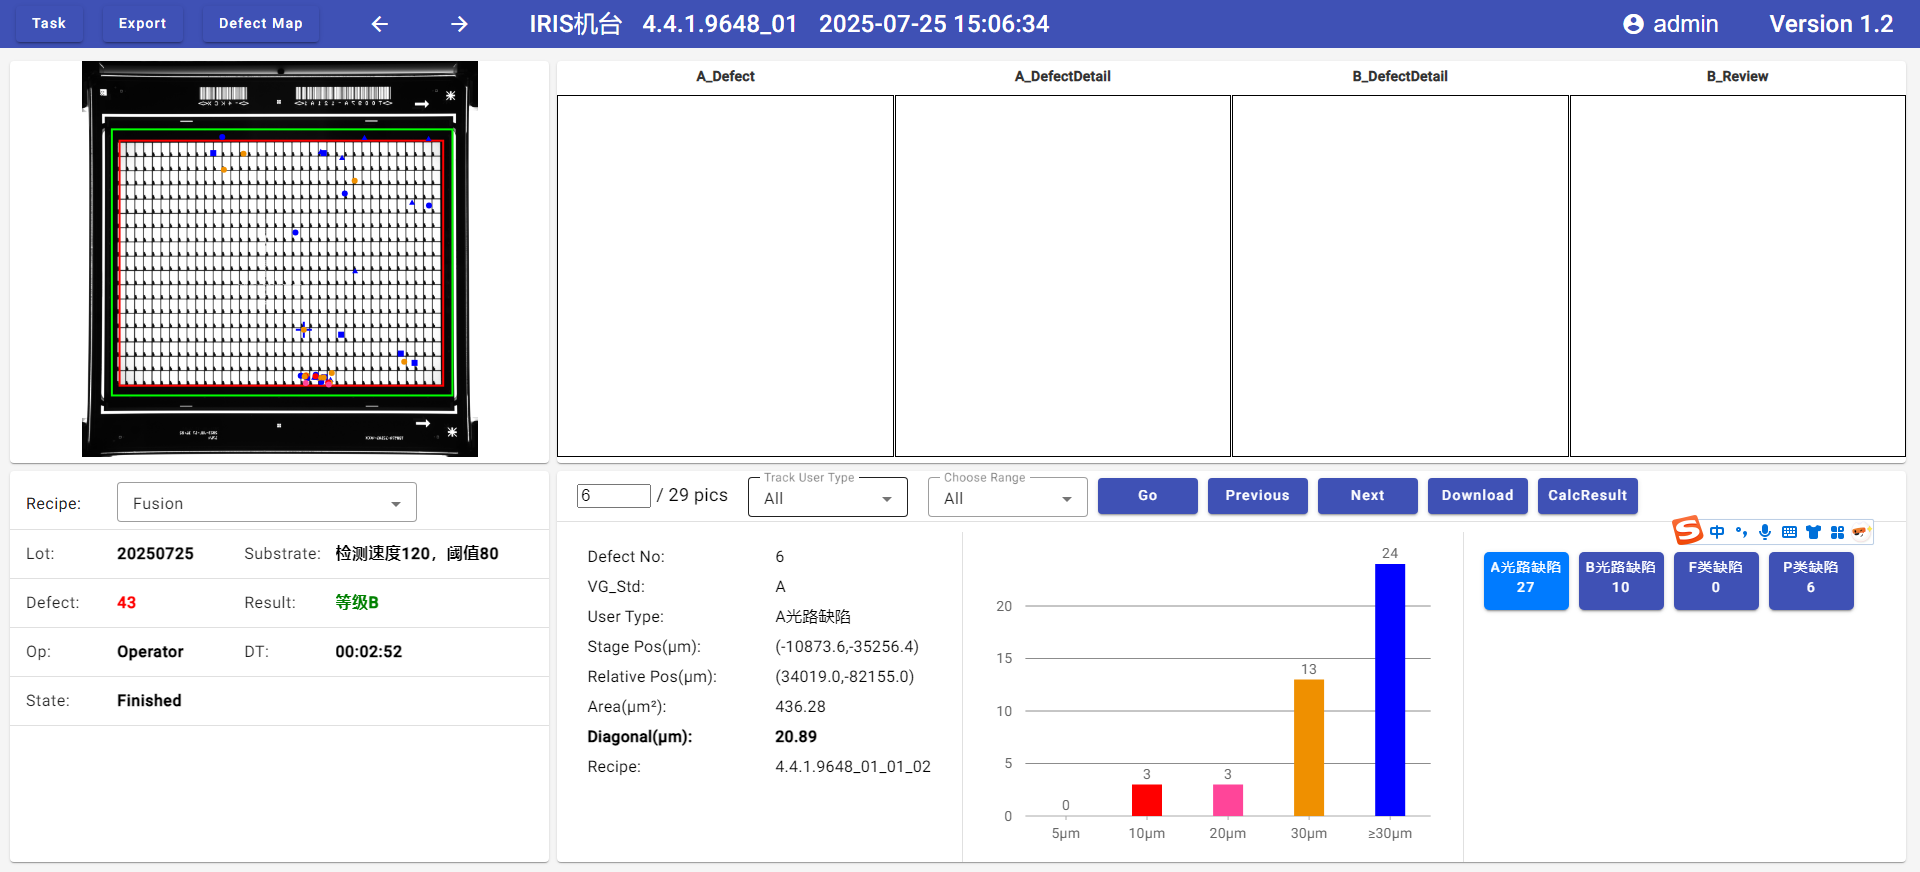The image size is (1920, 872).
Task: Click the picture number input field
Action: (x=614, y=495)
